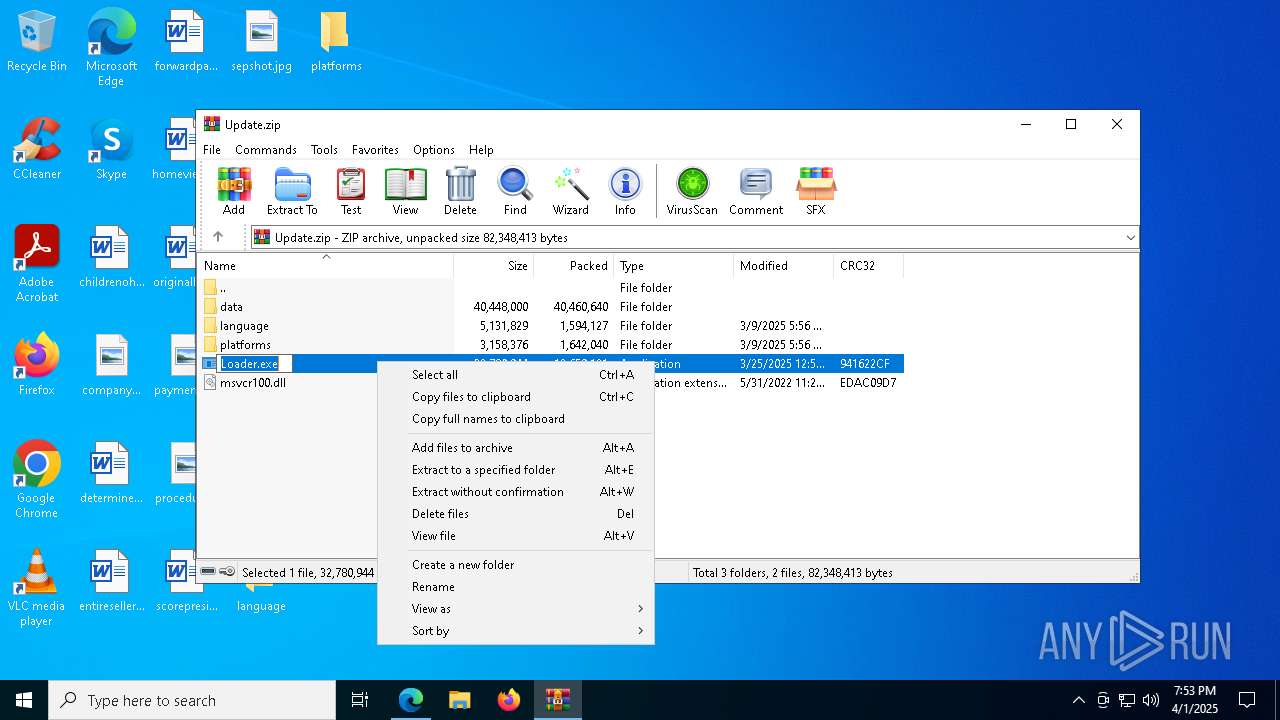Screen dimensions: 1280x720
Task: Choose Extract without confirmation
Action: (516, 492)
